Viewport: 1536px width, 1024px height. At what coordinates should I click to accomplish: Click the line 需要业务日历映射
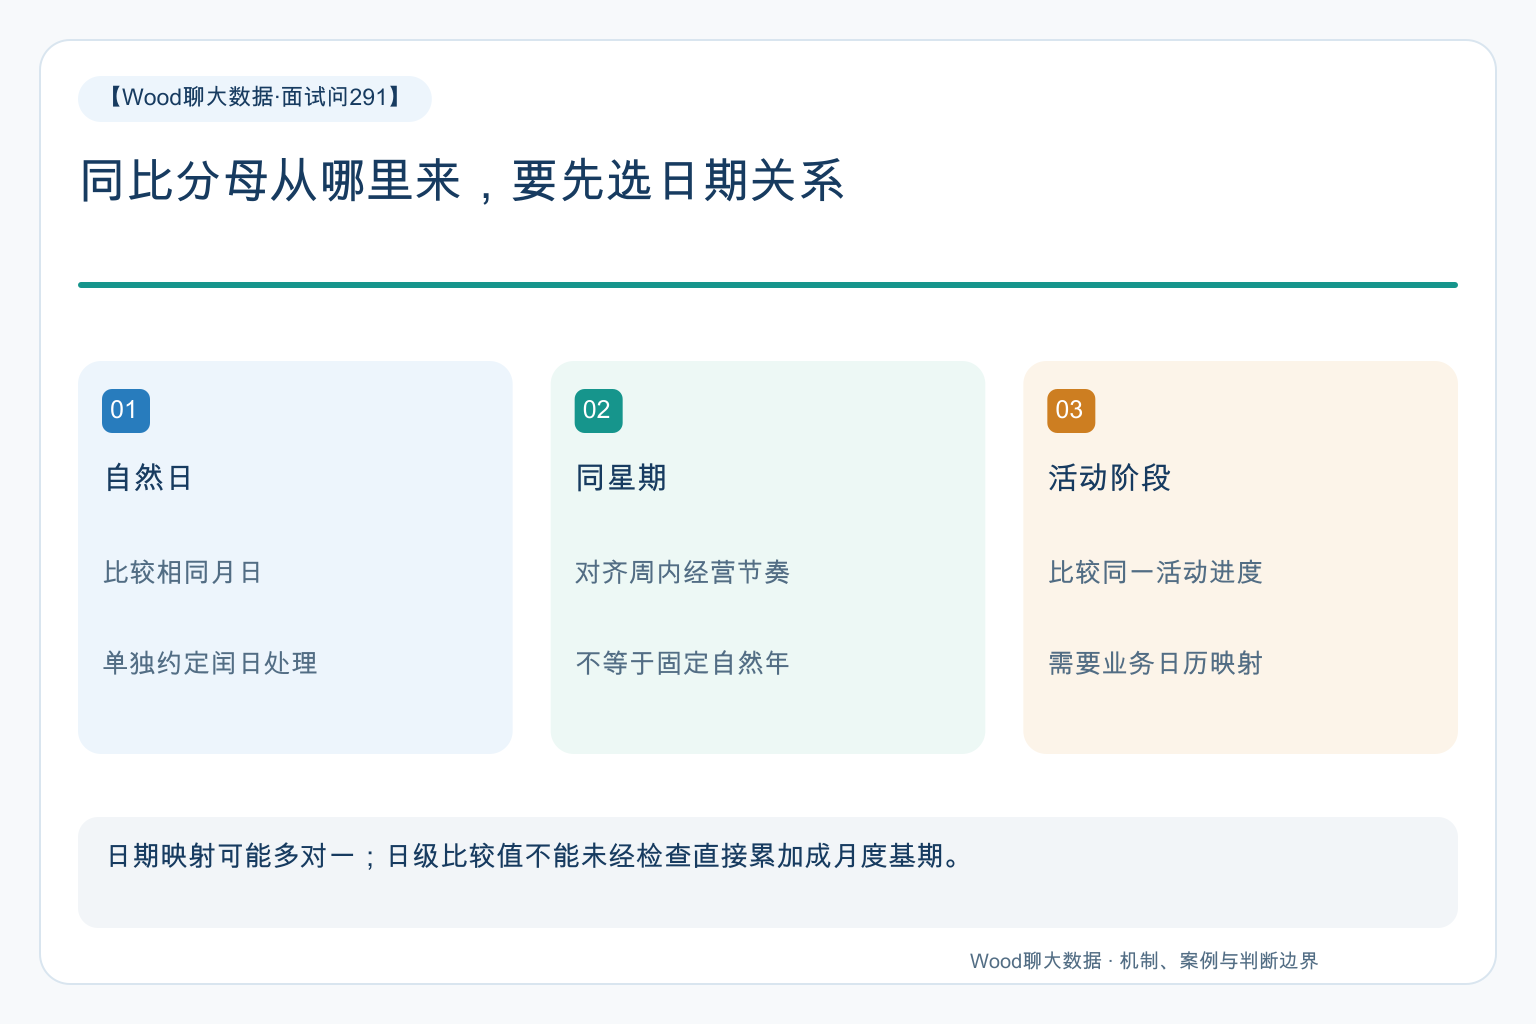click(x=1156, y=663)
